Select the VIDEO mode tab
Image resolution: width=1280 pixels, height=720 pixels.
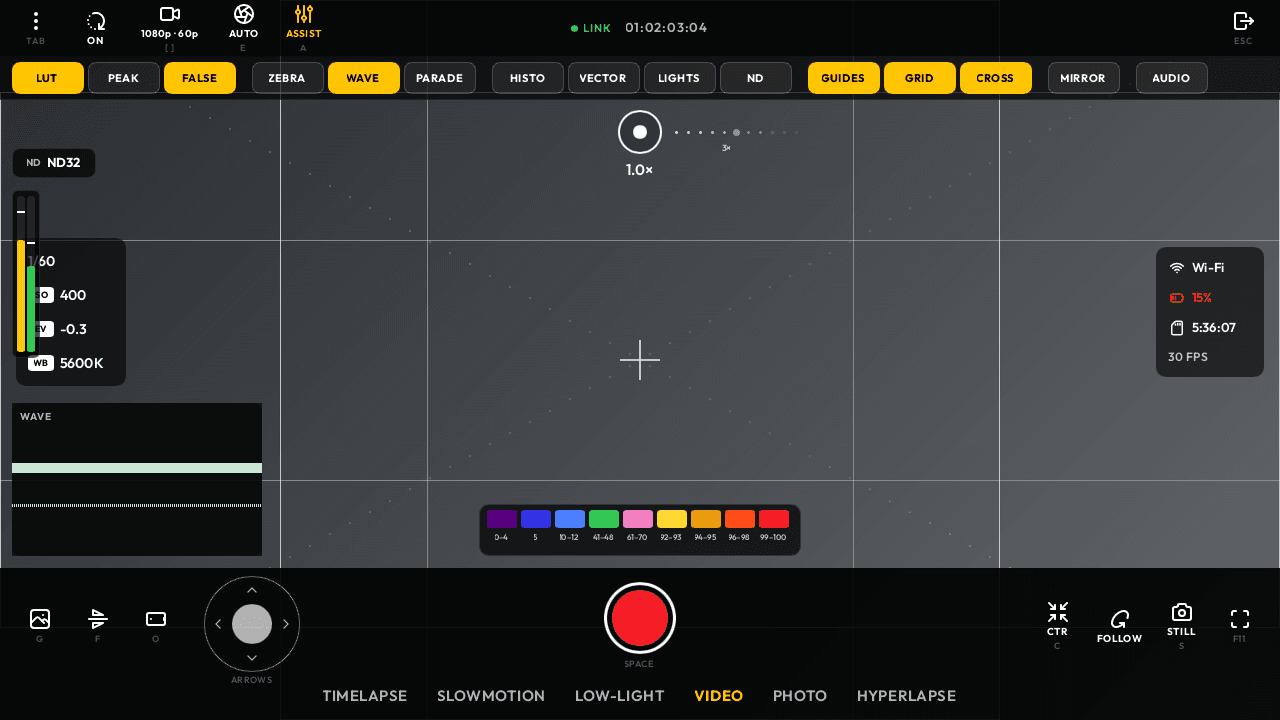(x=719, y=696)
